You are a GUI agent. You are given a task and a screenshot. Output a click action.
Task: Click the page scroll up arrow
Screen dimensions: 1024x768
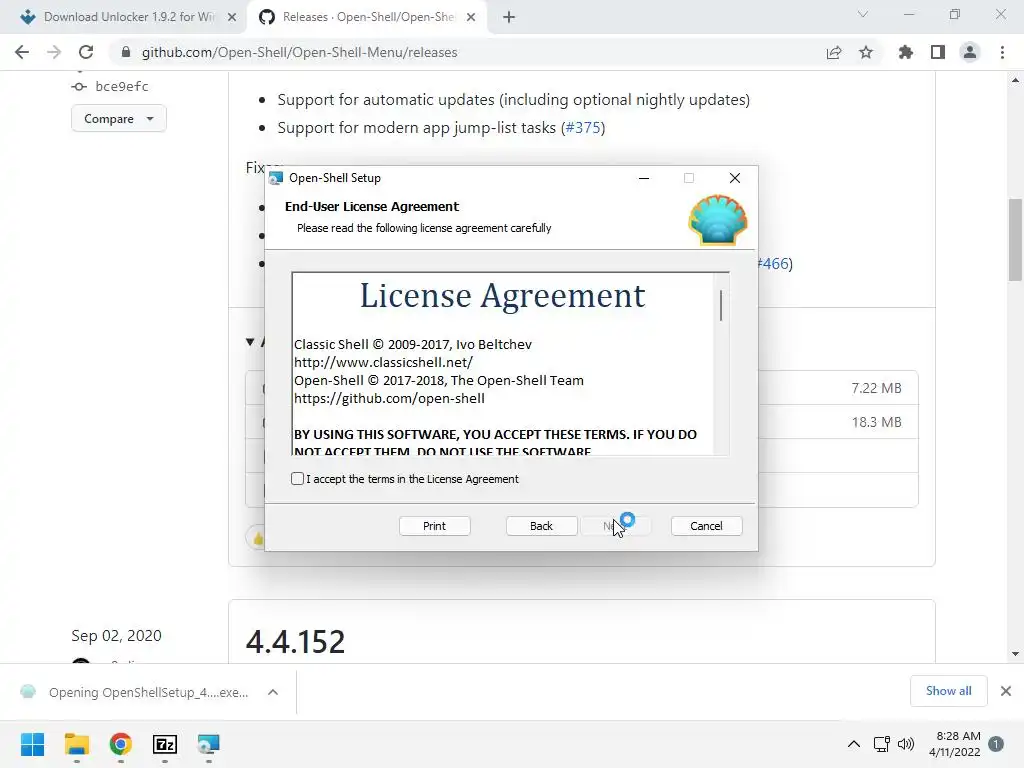coord(1015,80)
